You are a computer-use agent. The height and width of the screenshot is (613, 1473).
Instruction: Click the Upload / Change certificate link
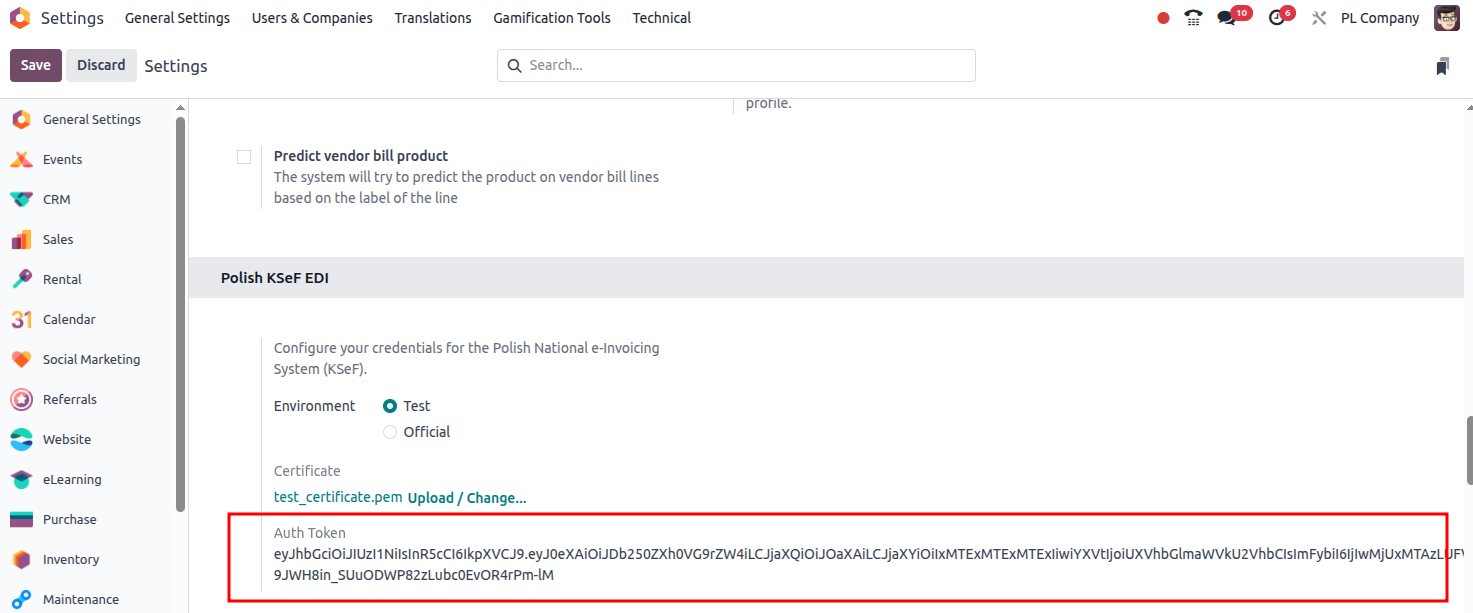coord(467,498)
